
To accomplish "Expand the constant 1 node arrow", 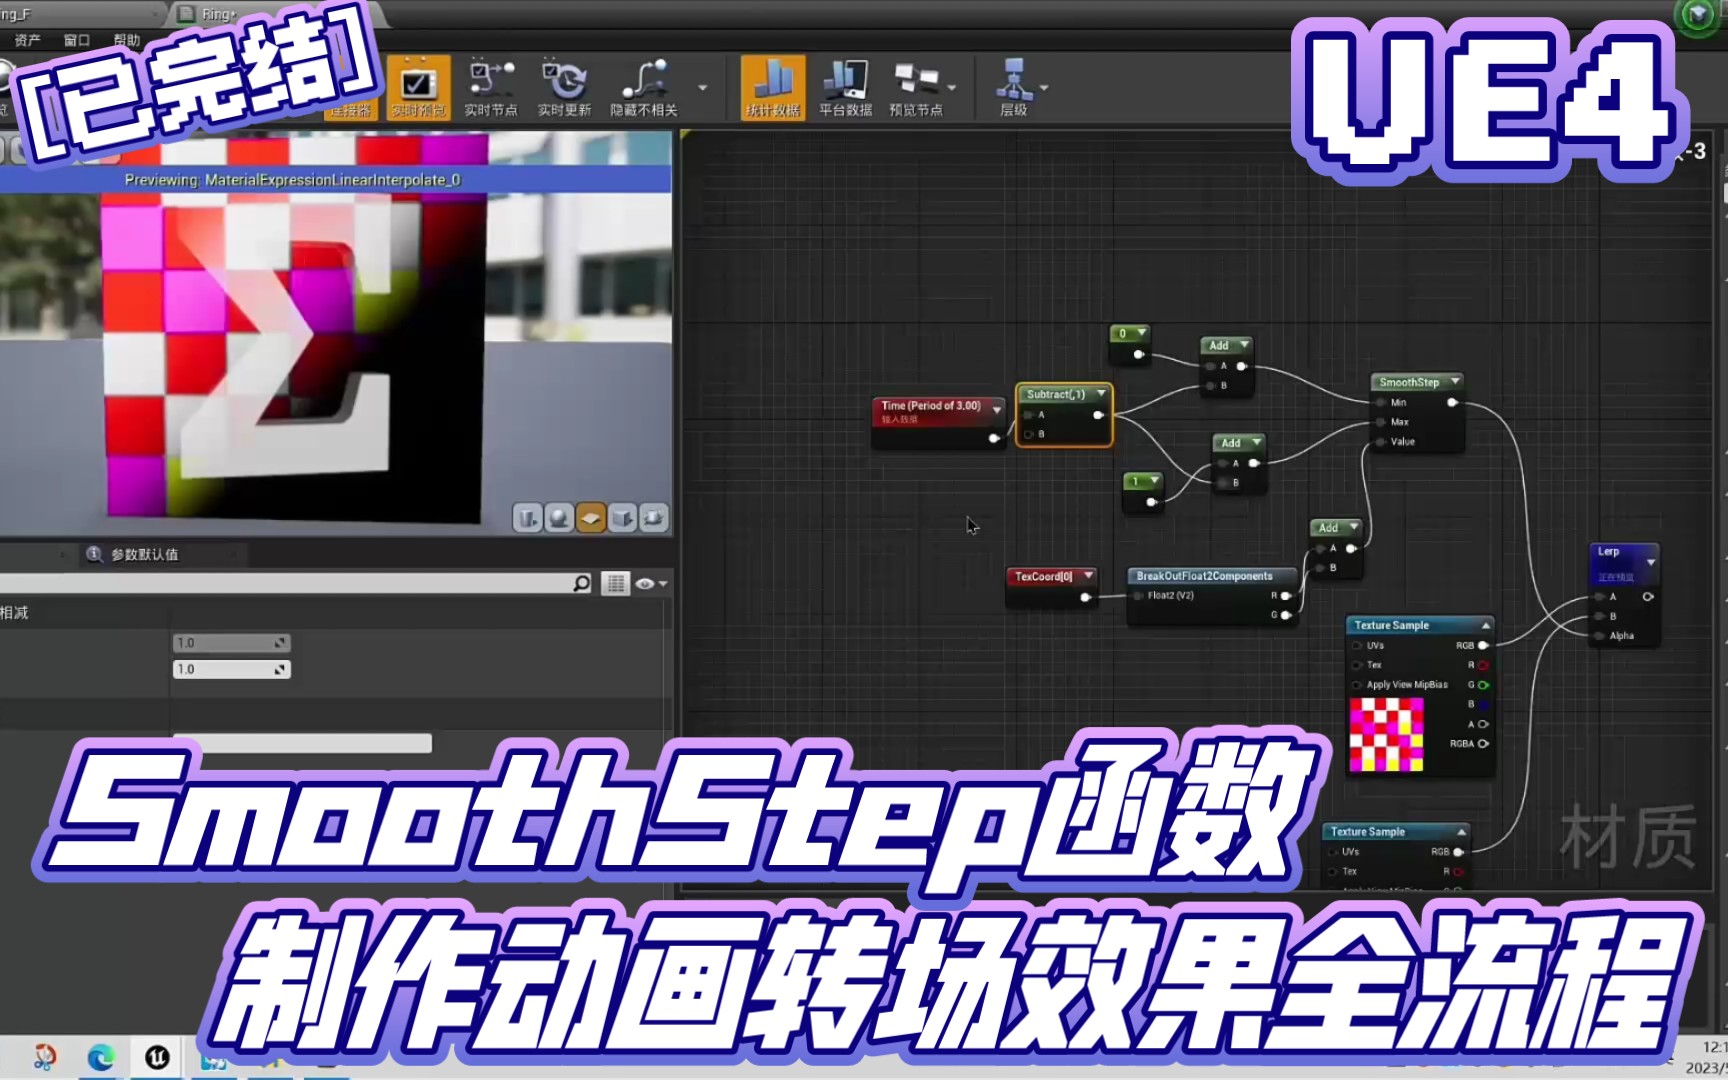I will (x=1154, y=480).
